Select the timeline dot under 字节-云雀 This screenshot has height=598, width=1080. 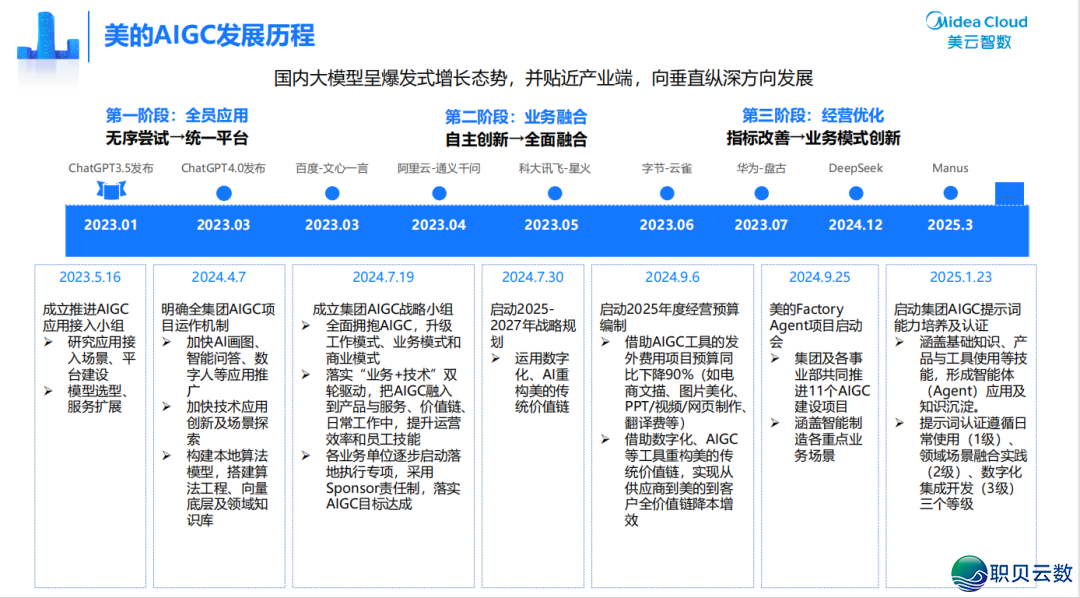[667, 194]
